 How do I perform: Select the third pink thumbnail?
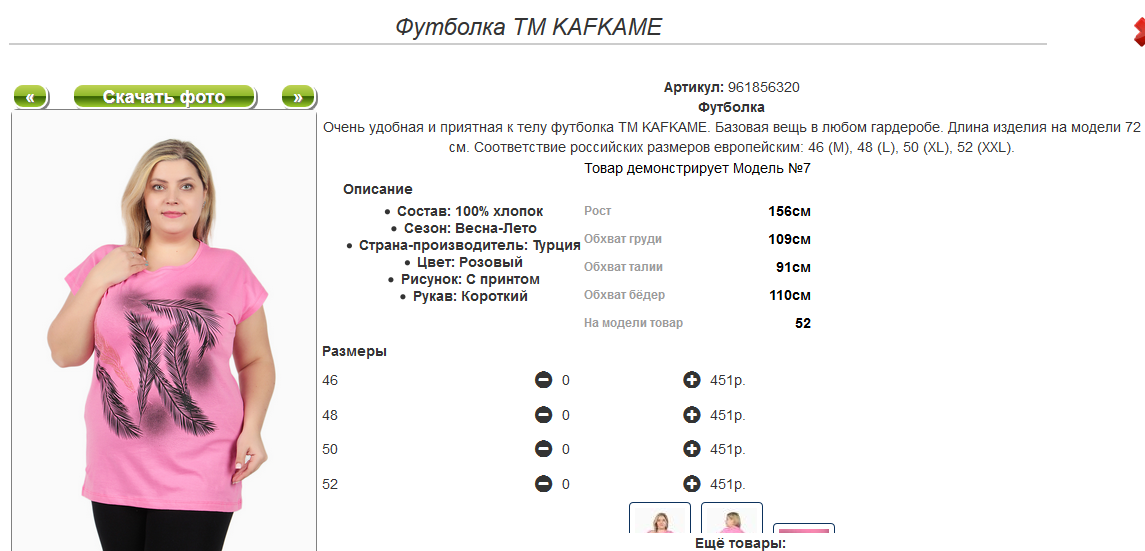pos(804,529)
